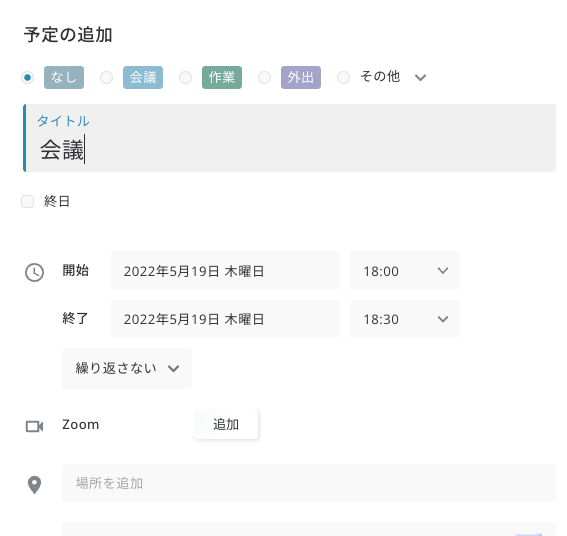The height and width of the screenshot is (536, 567).
Task: Click the その他 label text
Action: 380,77
